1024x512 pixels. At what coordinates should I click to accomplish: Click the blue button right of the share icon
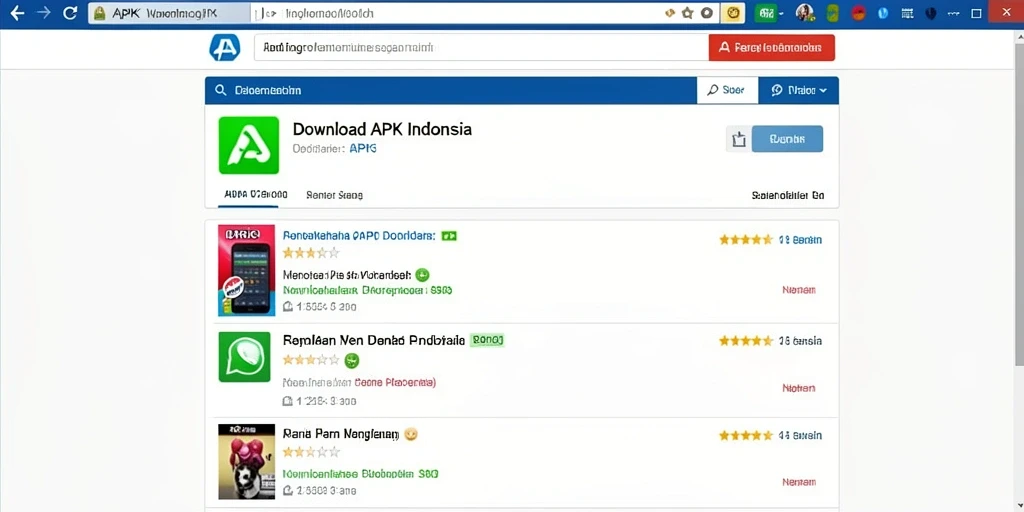click(x=788, y=139)
